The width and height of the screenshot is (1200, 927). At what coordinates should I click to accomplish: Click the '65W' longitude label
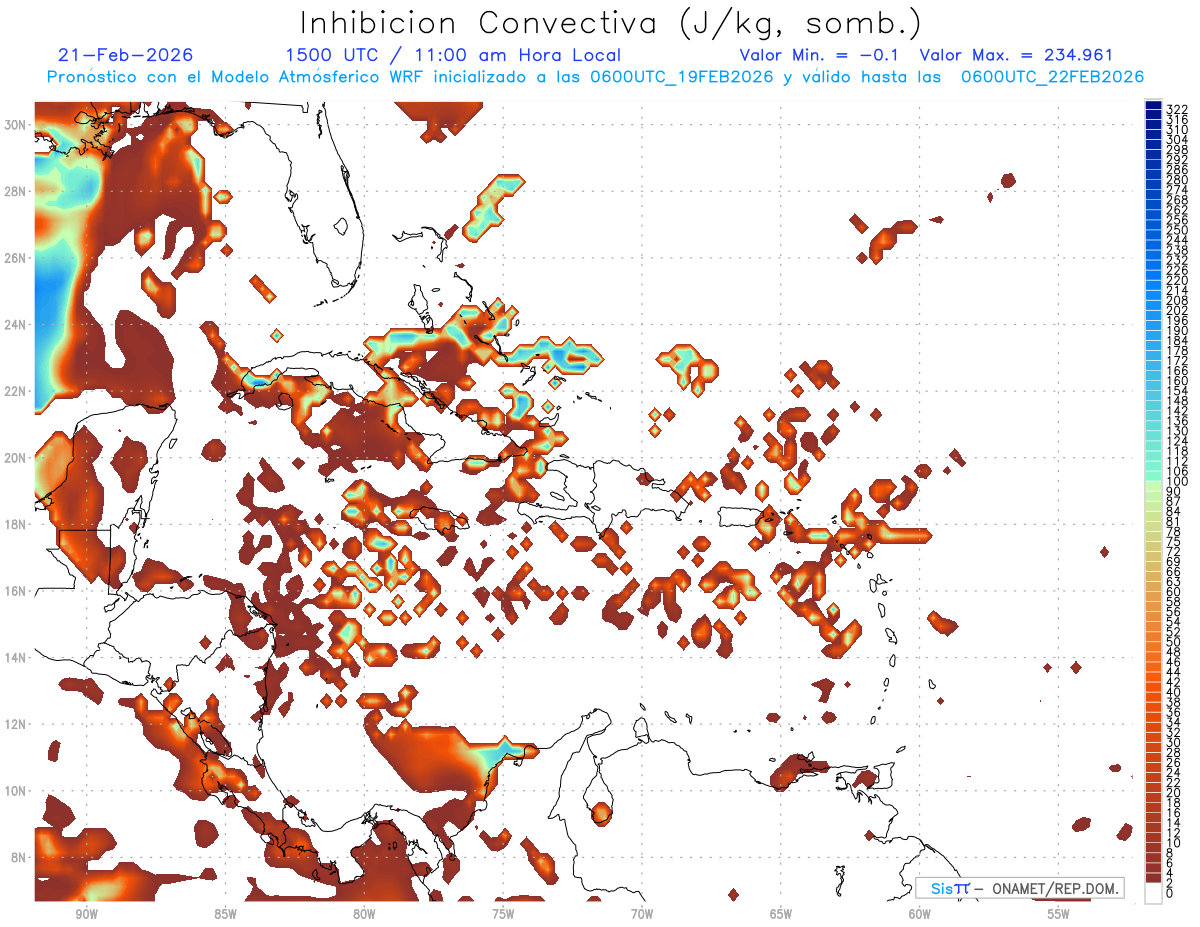coord(781,914)
